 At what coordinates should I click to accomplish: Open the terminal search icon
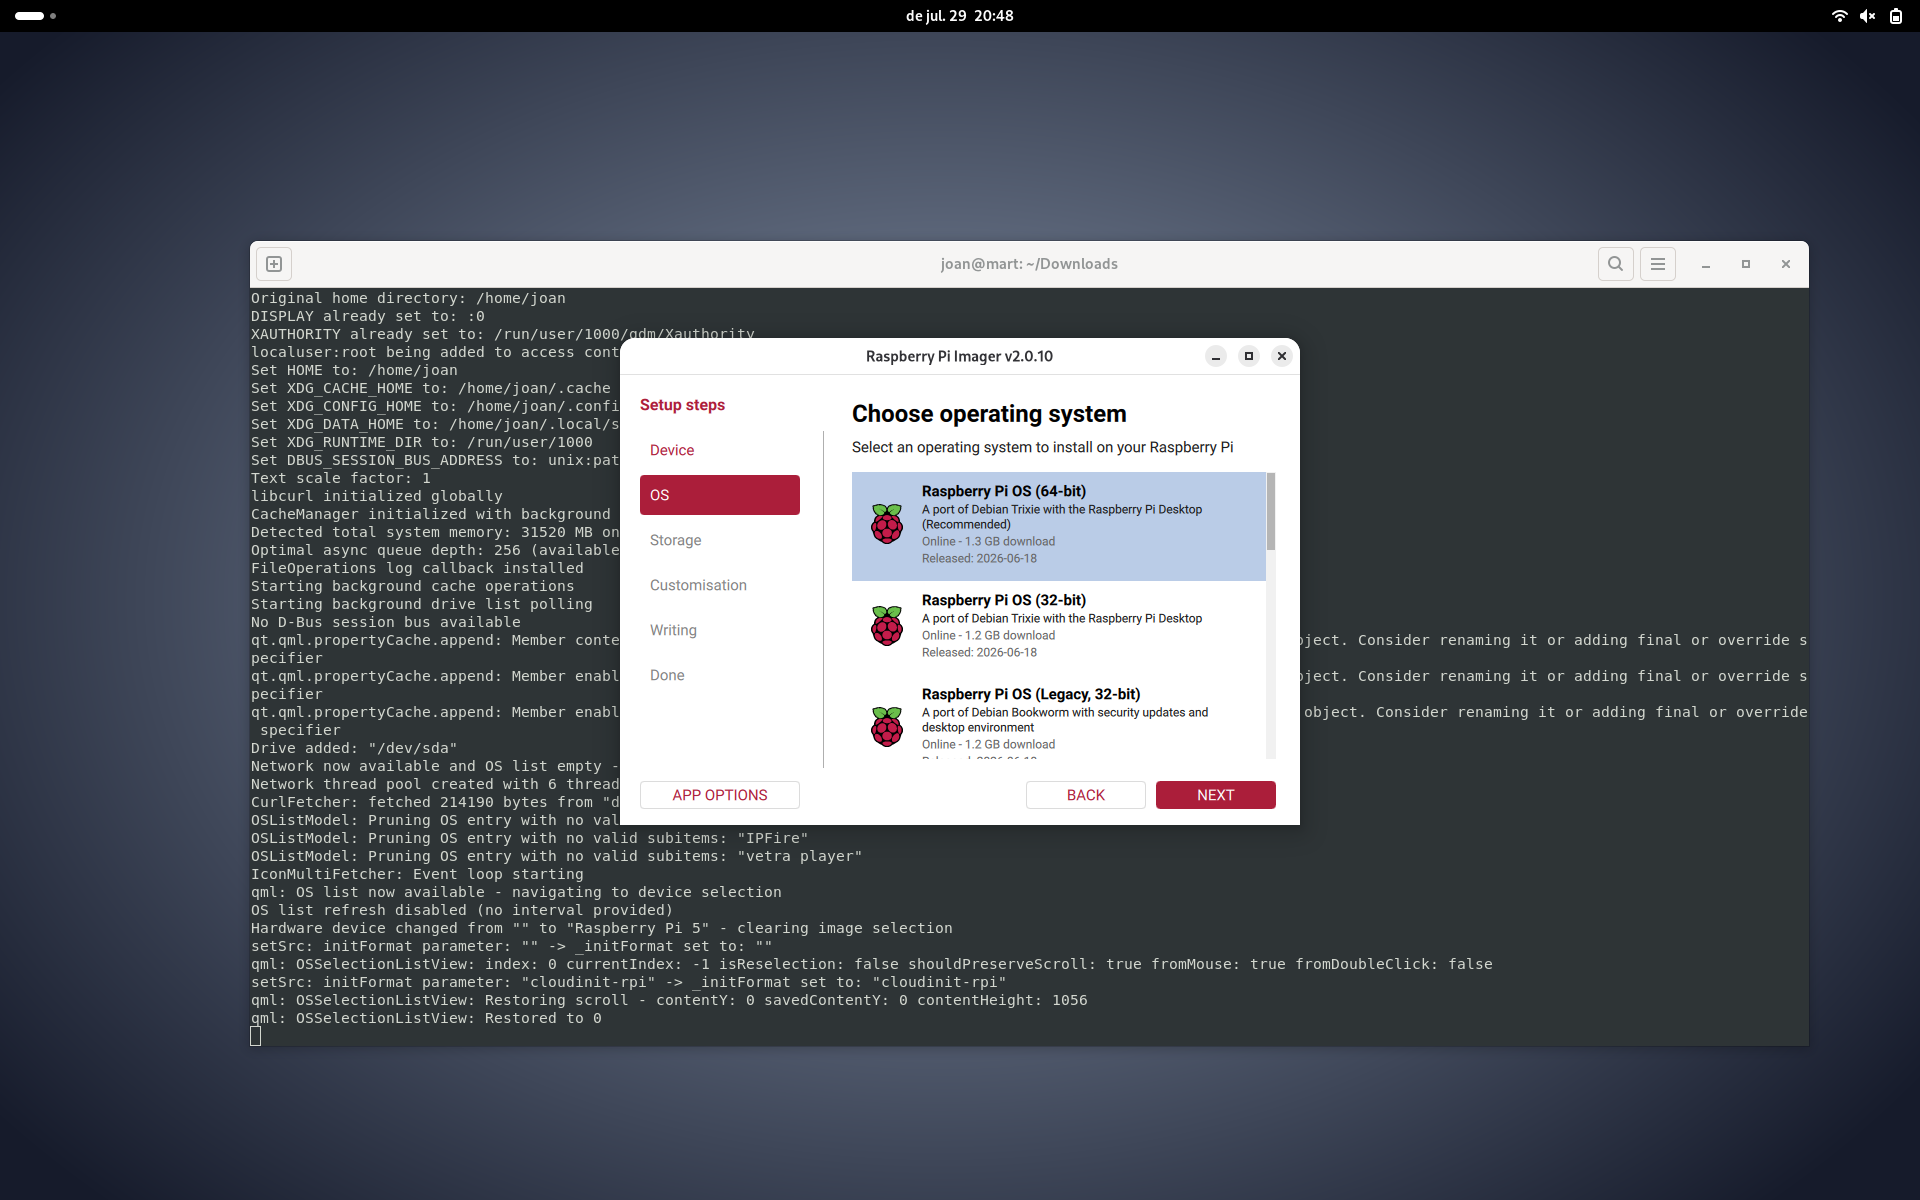pyautogui.click(x=1615, y=264)
